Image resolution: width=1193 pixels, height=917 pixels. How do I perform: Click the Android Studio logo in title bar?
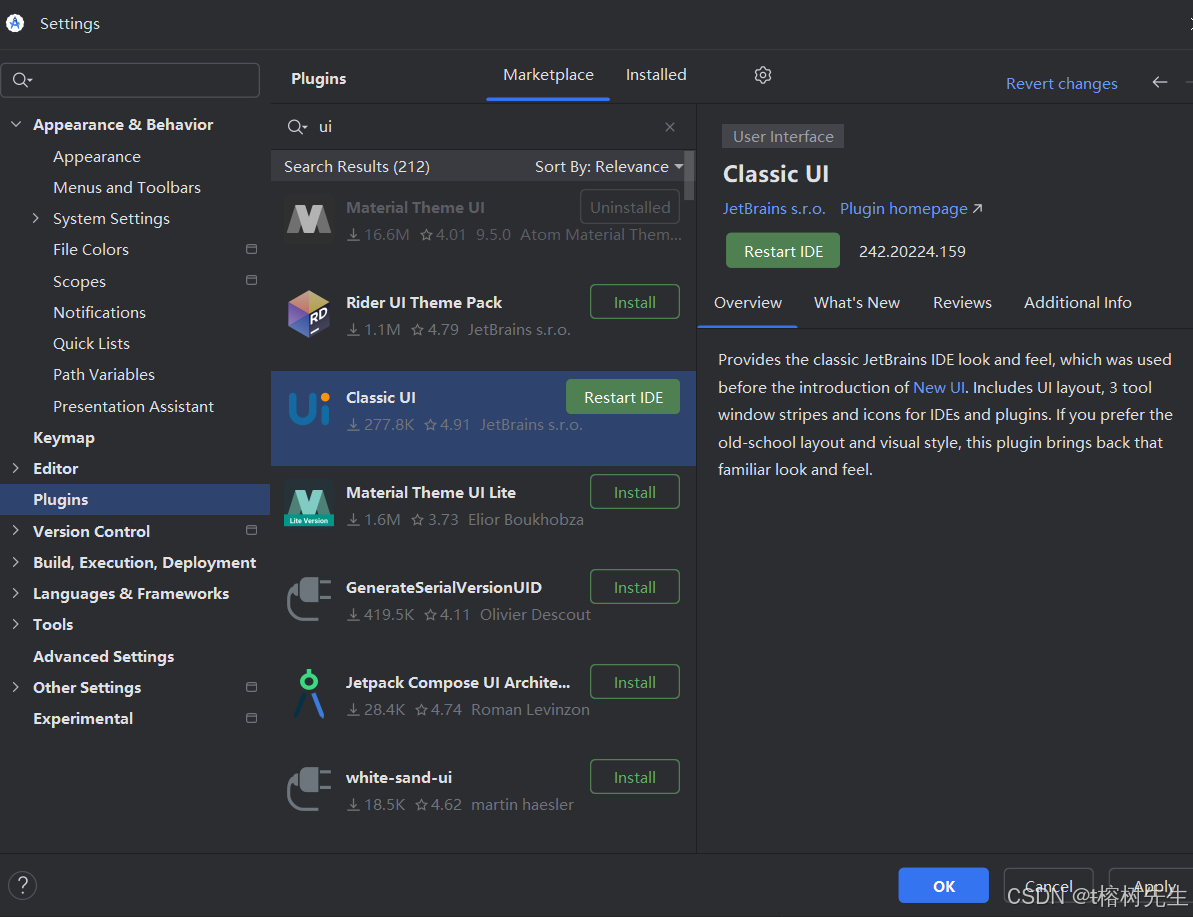(14, 23)
